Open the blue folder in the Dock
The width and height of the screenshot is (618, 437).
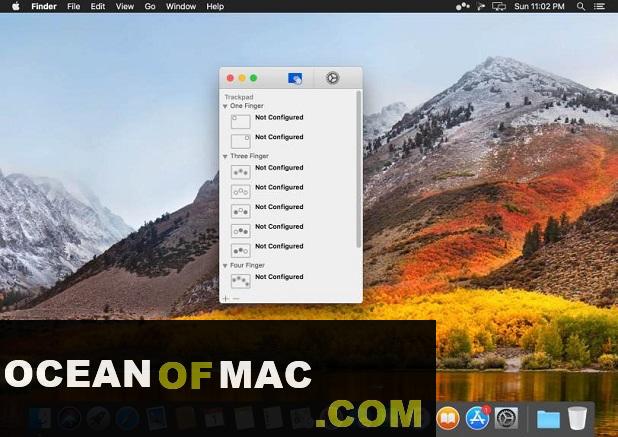coord(548,419)
